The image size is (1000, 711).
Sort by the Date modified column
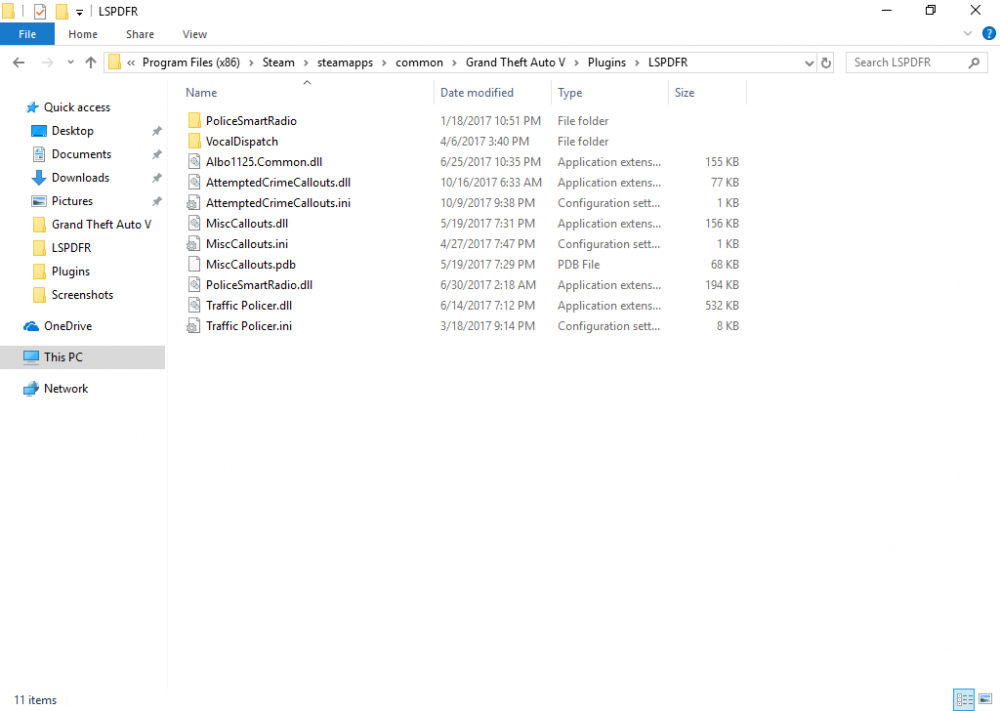click(x=476, y=92)
